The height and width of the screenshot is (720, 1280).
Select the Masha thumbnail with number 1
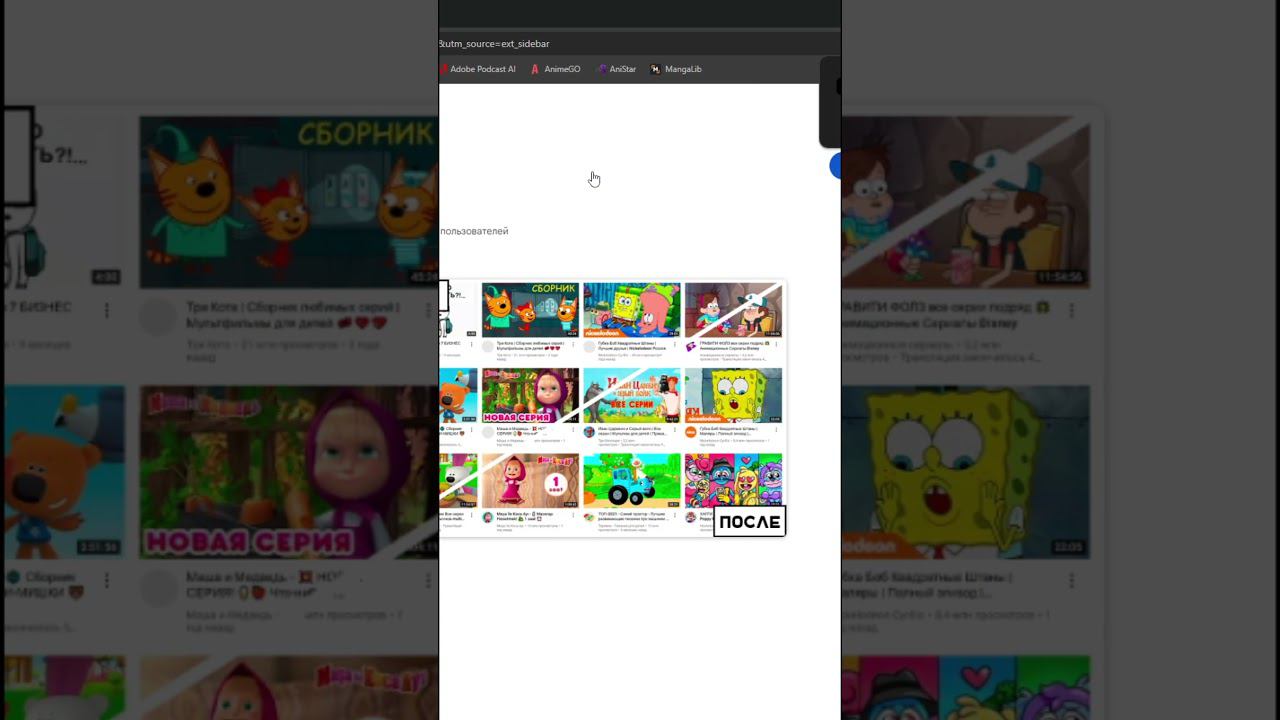[530, 481]
